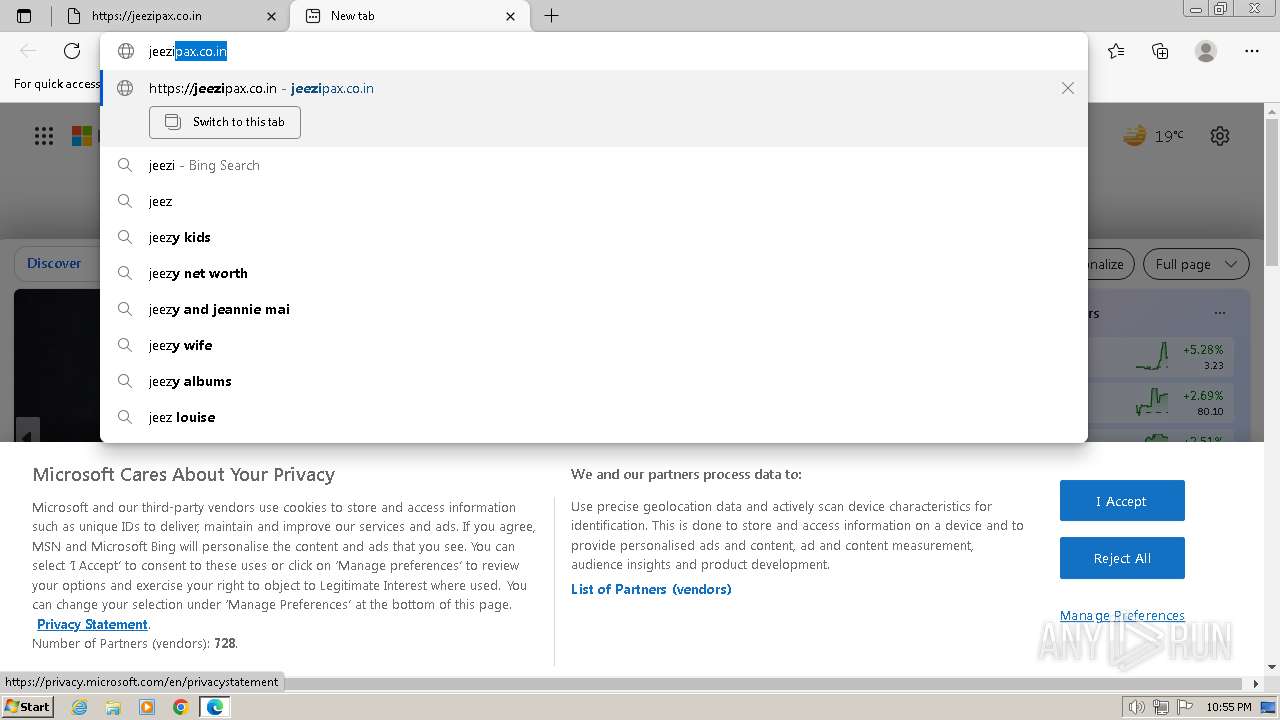
Task: Select the https://jeezipax.co.in suggestion
Action: (x=594, y=88)
